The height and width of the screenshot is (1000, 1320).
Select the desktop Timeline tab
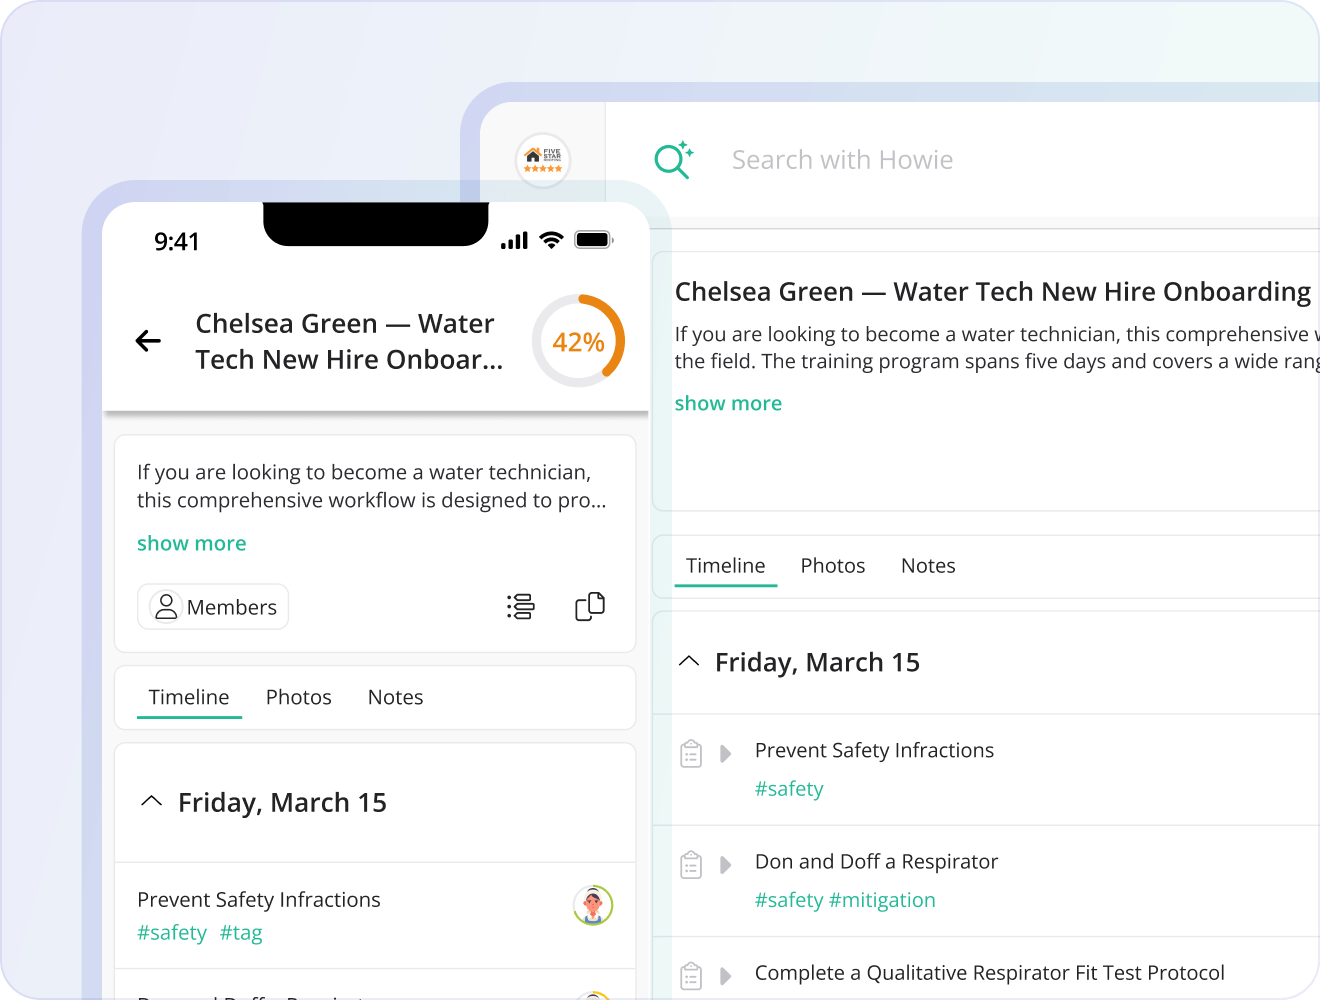tap(726, 566)
